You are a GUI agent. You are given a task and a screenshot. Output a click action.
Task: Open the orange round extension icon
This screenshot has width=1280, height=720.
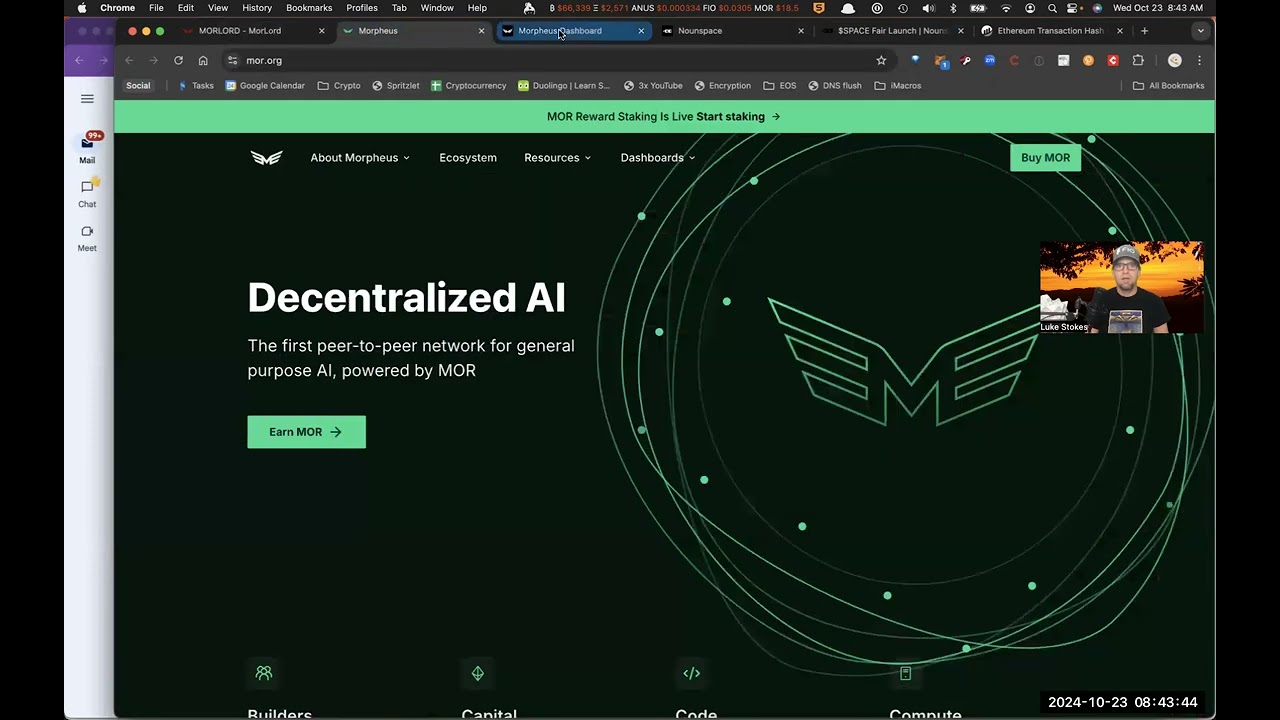(x=1088, y=60)
